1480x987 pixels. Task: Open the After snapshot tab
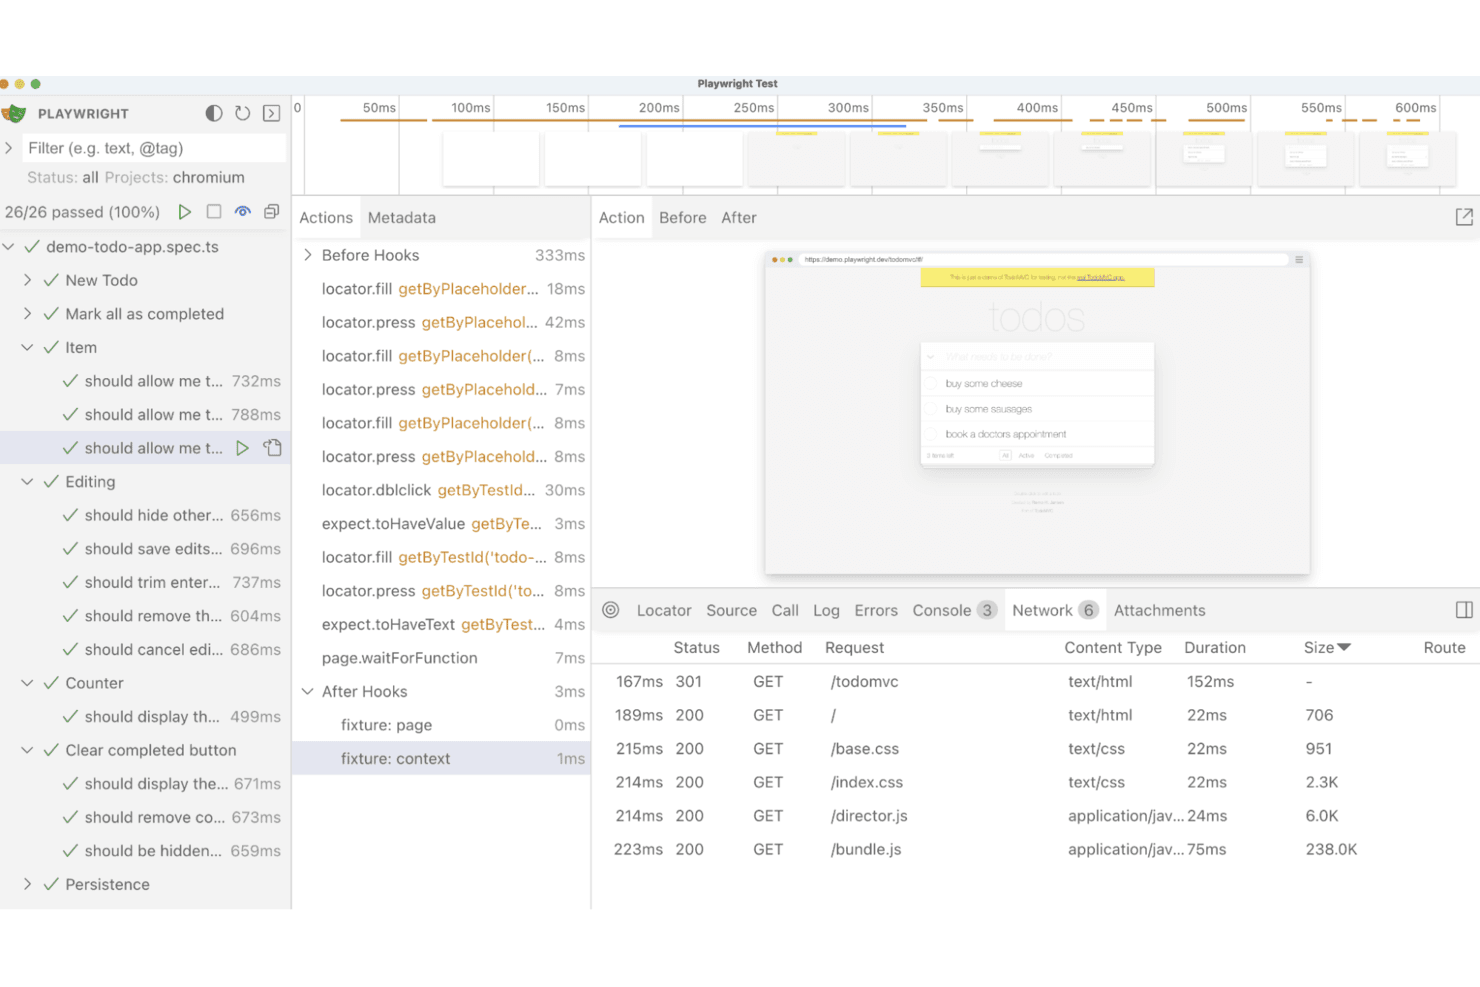pyautogui.click(x=739, y=217)
